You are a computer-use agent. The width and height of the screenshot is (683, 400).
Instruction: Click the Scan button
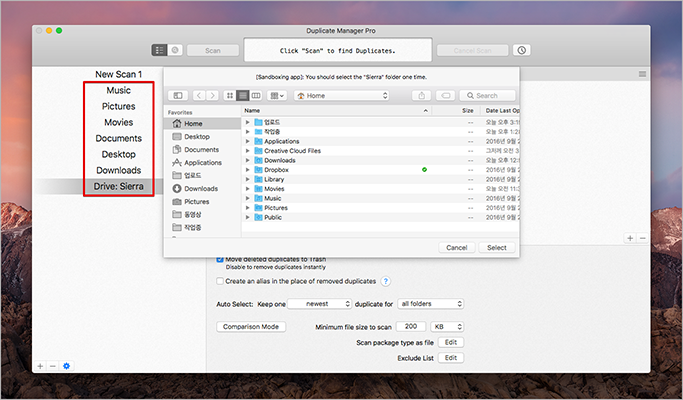[213, 51]
